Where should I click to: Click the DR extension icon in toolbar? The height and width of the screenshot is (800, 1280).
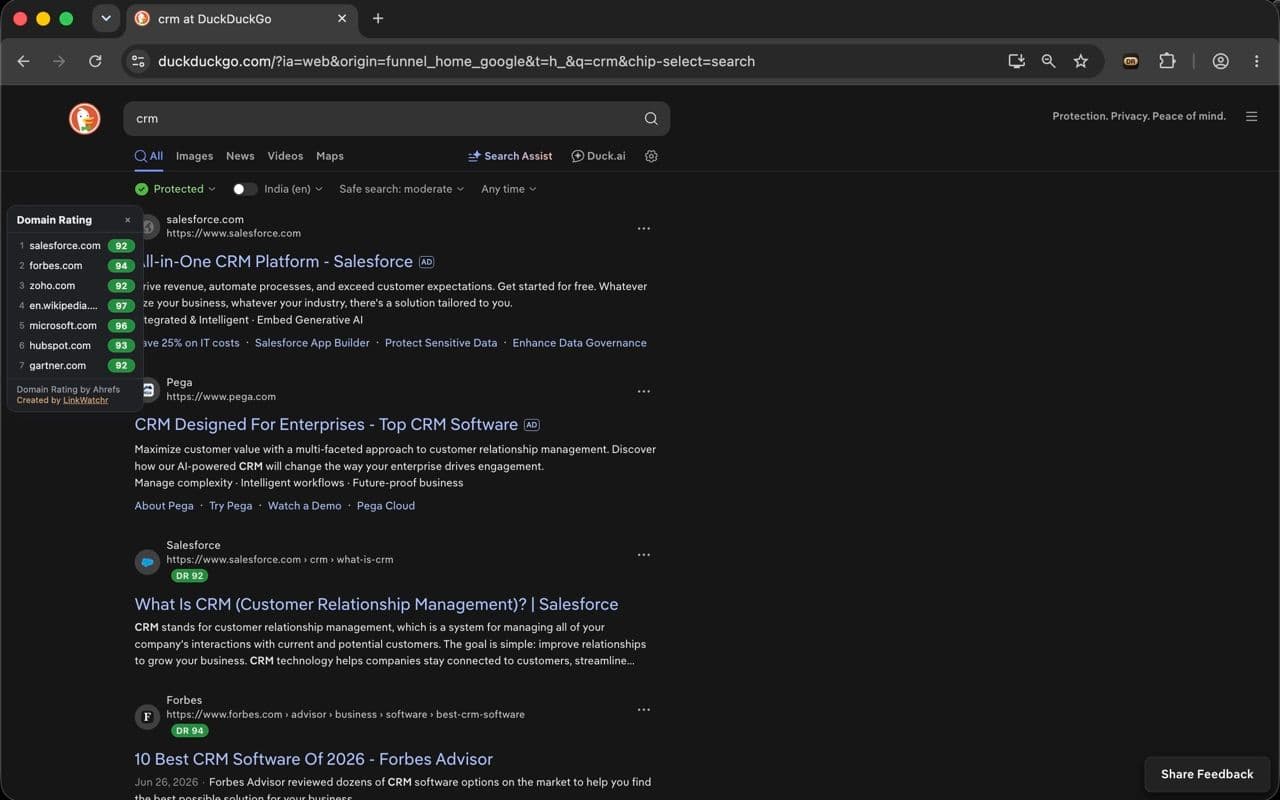1131,61
